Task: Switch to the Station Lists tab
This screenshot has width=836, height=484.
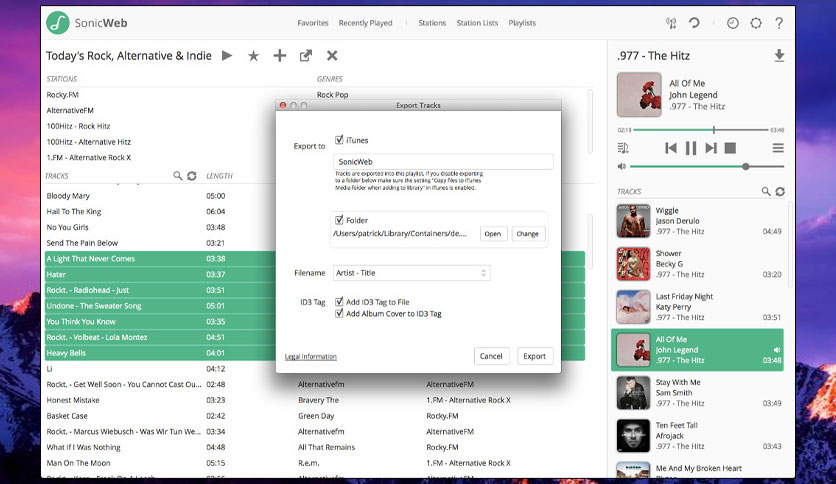Action: tap(477, 23)
